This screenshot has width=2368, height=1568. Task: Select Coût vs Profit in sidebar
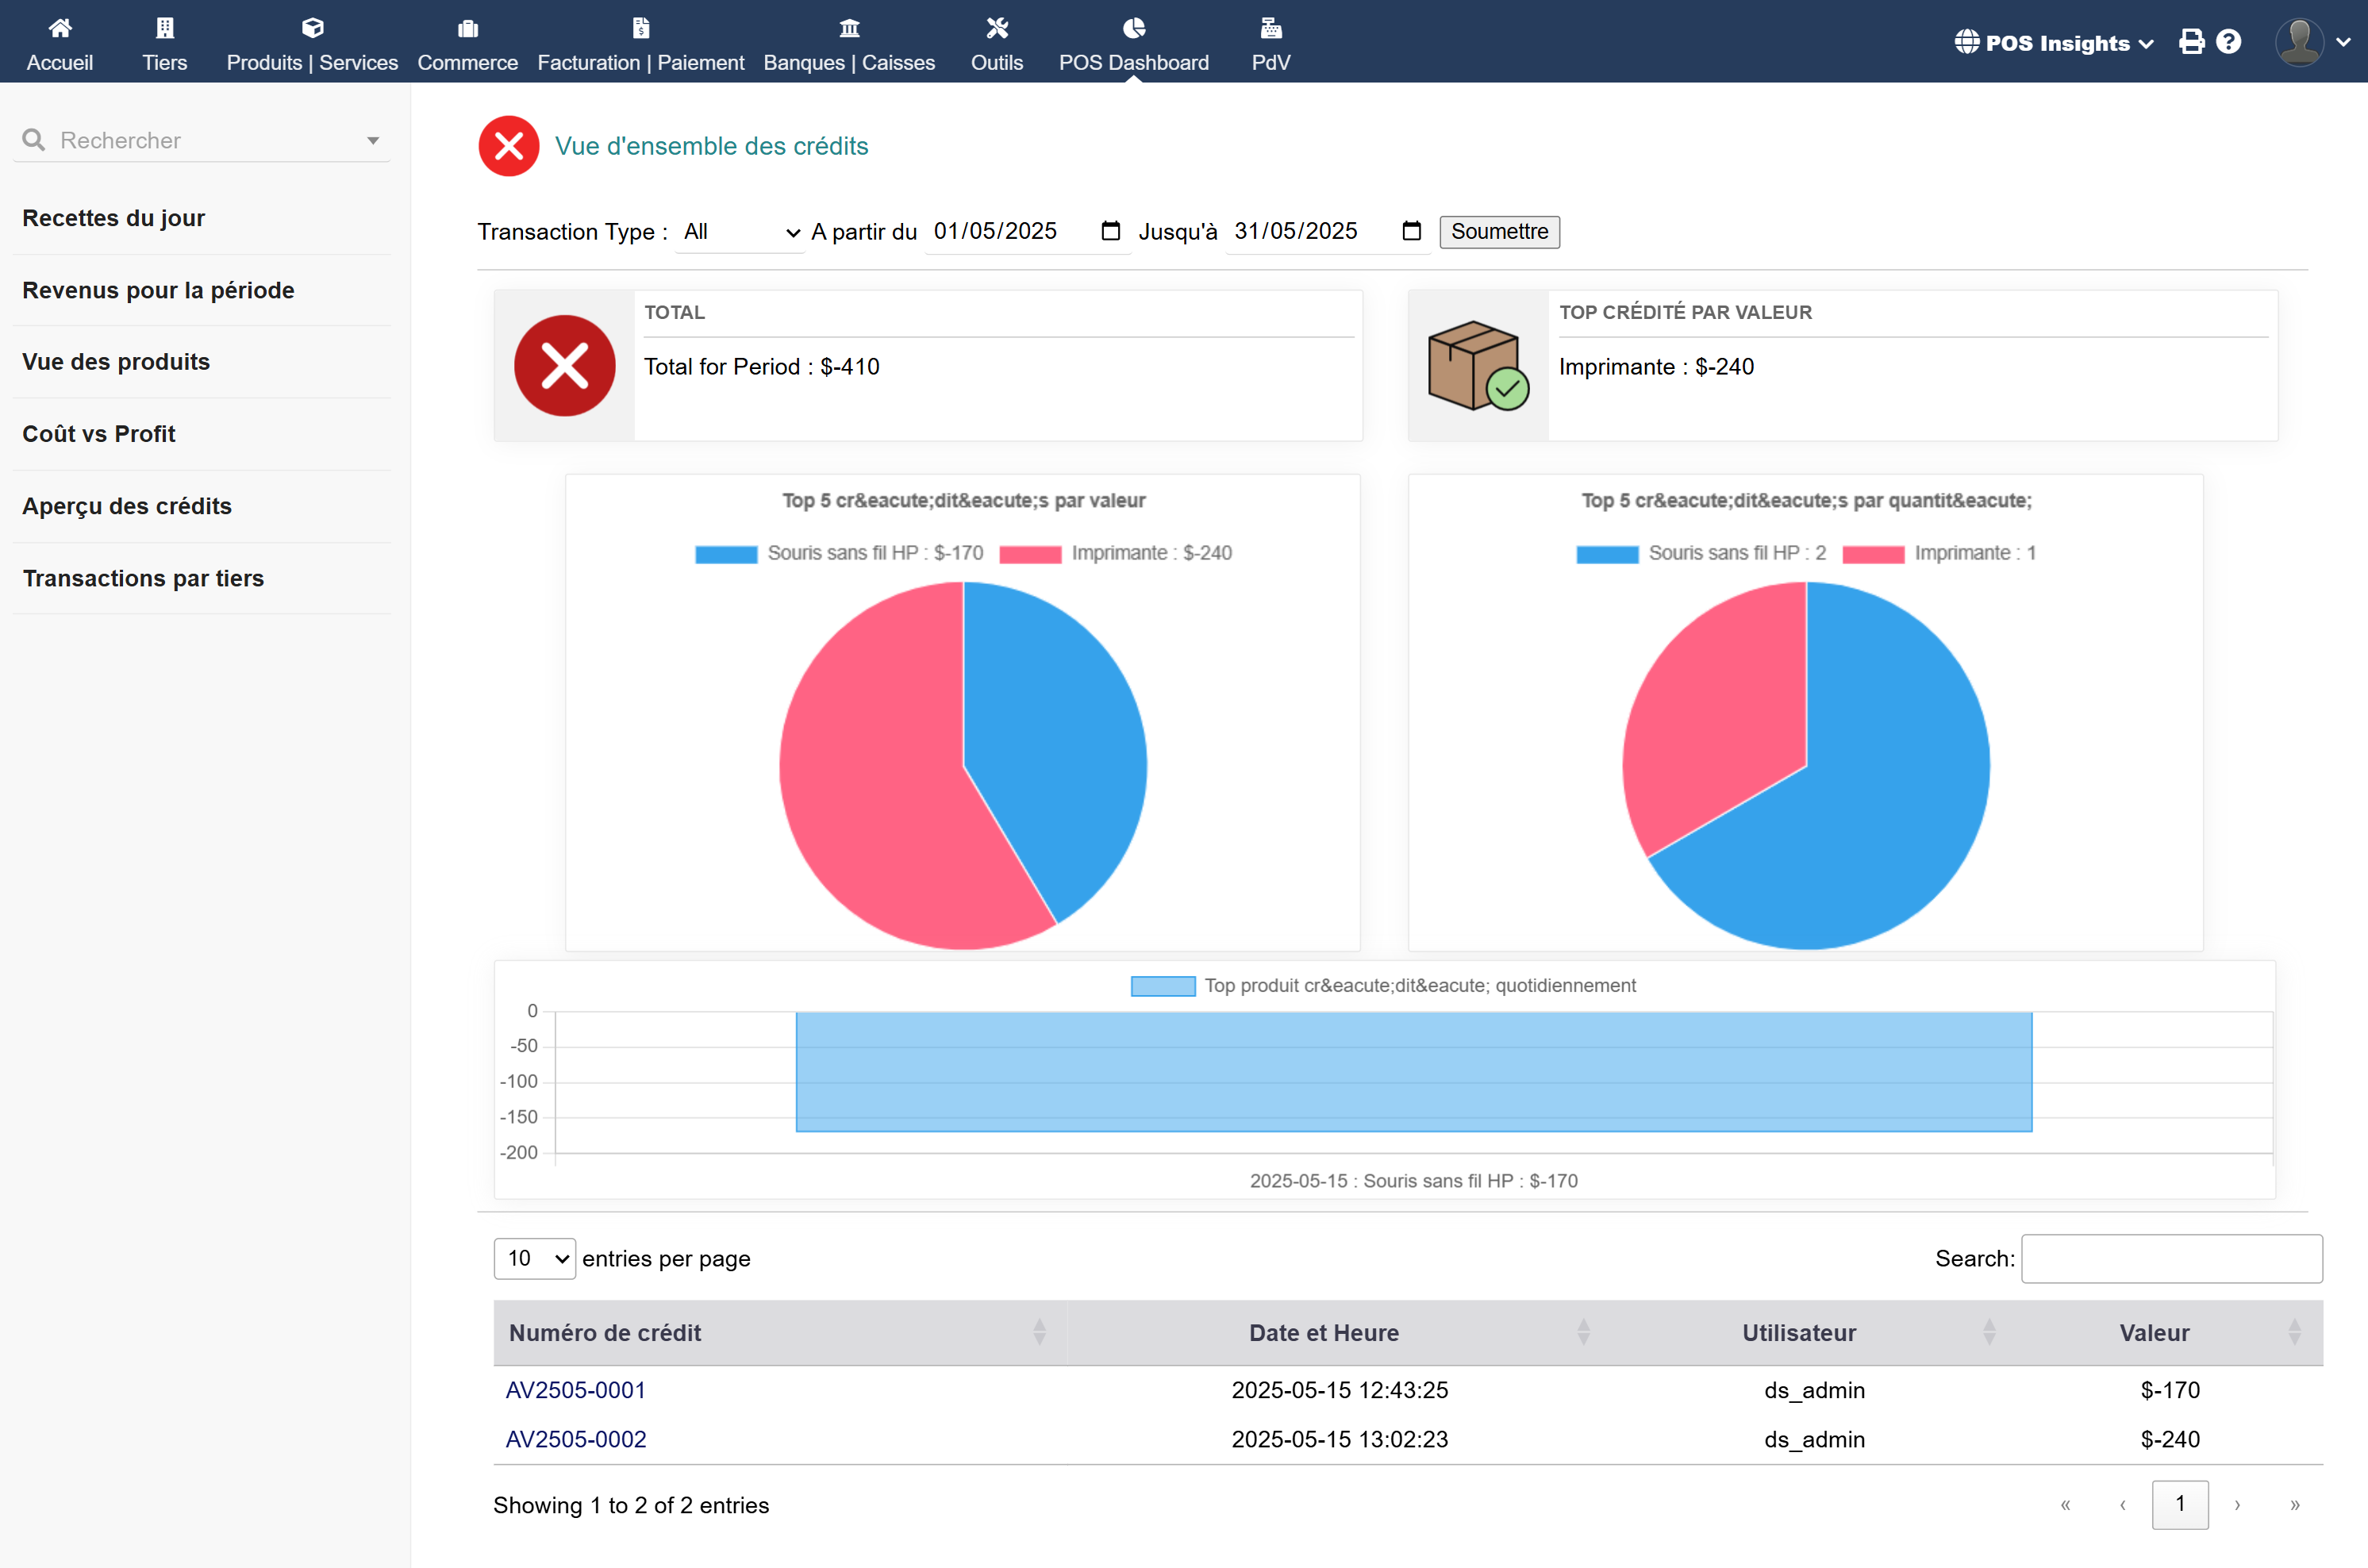(x=99, y=434)
